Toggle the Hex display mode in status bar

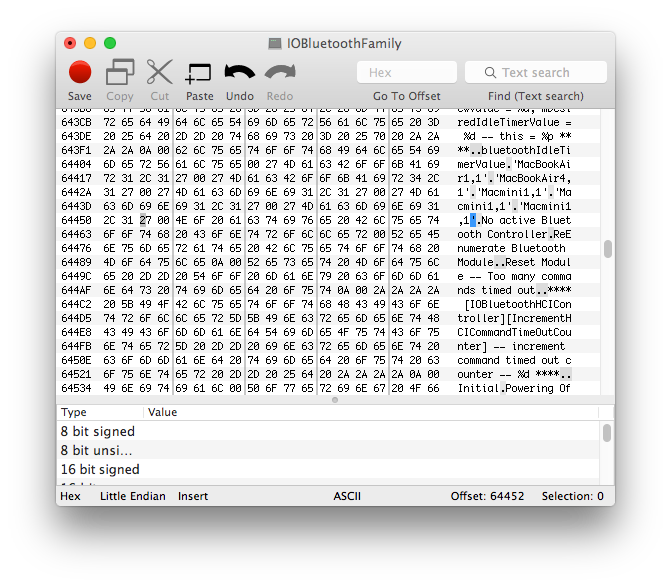coord(70,496)
